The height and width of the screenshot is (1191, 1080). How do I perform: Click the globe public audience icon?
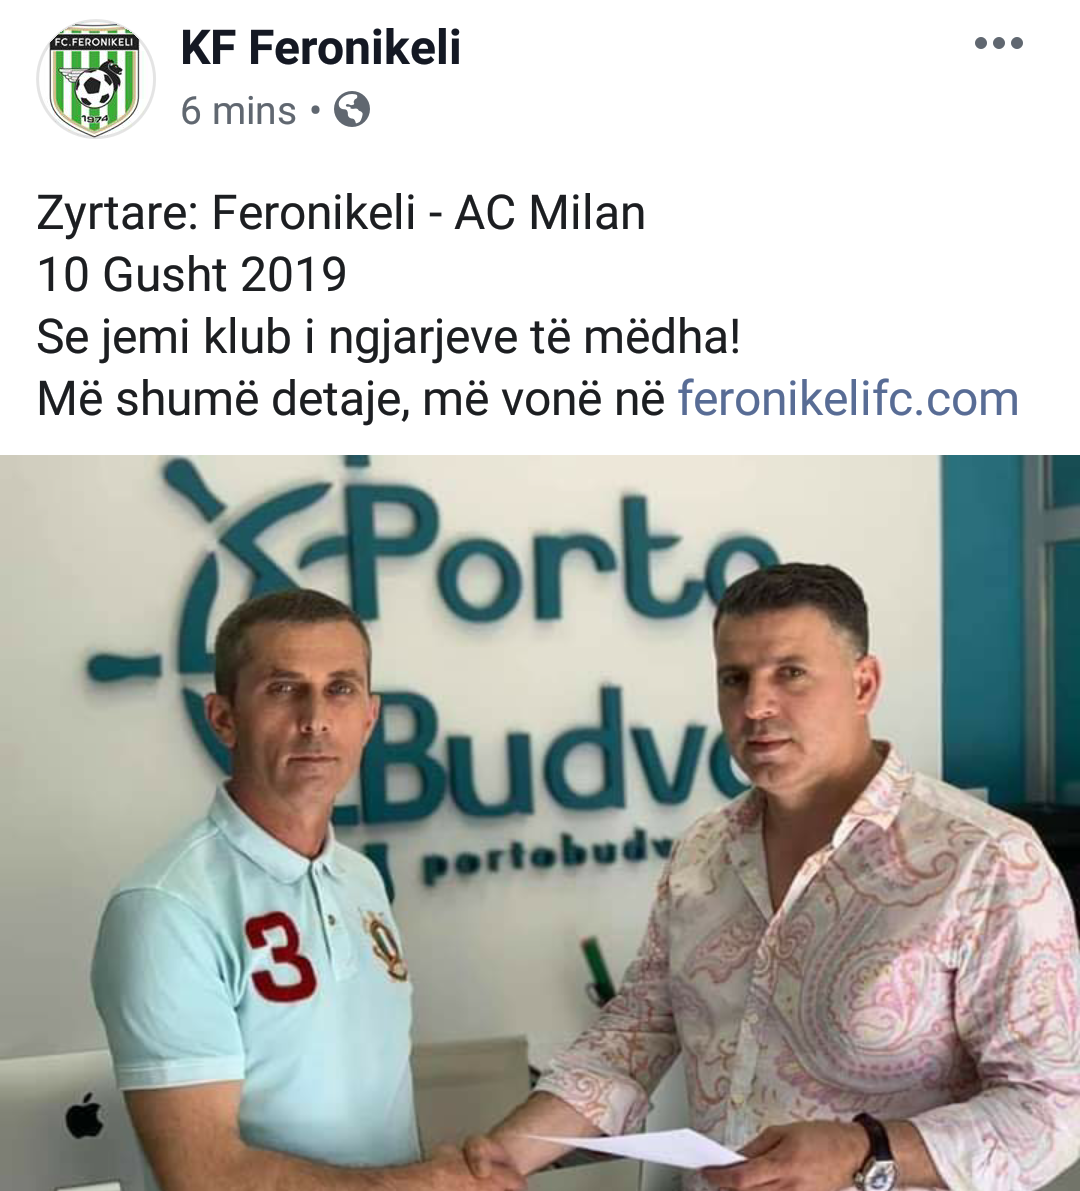coord(352,109)
